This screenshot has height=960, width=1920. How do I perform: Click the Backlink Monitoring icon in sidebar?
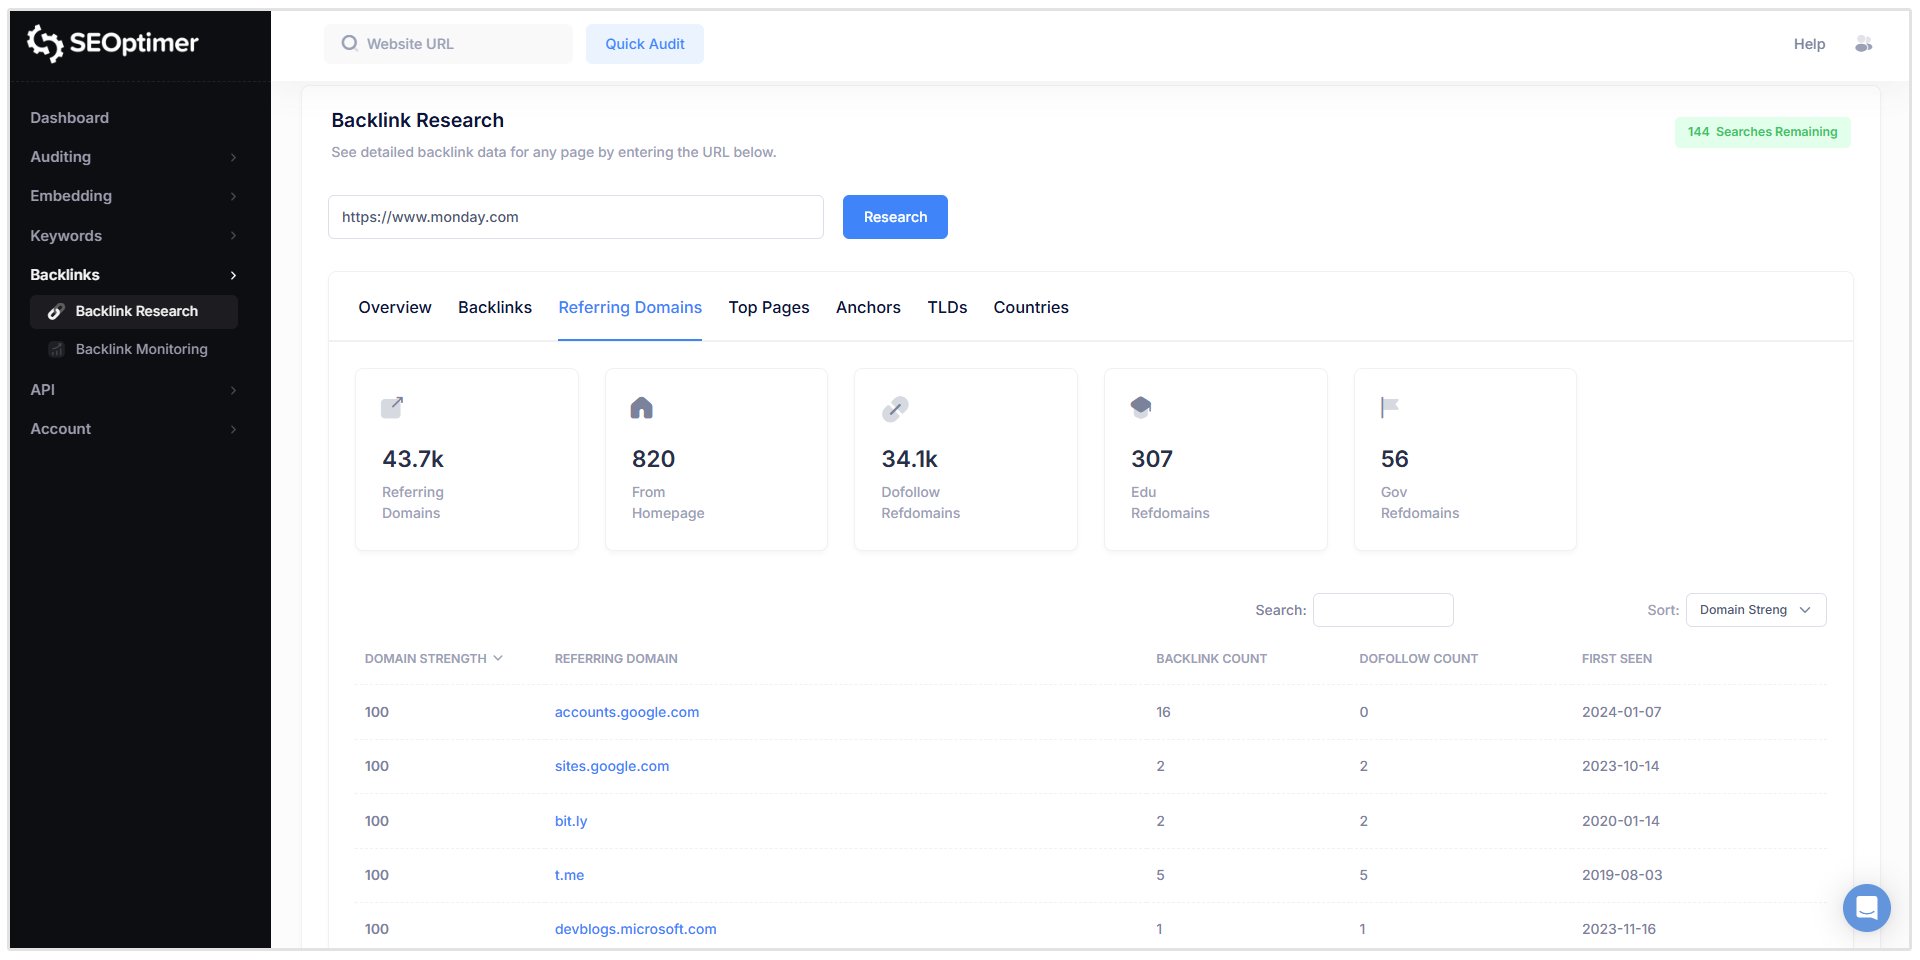(56, 349)
